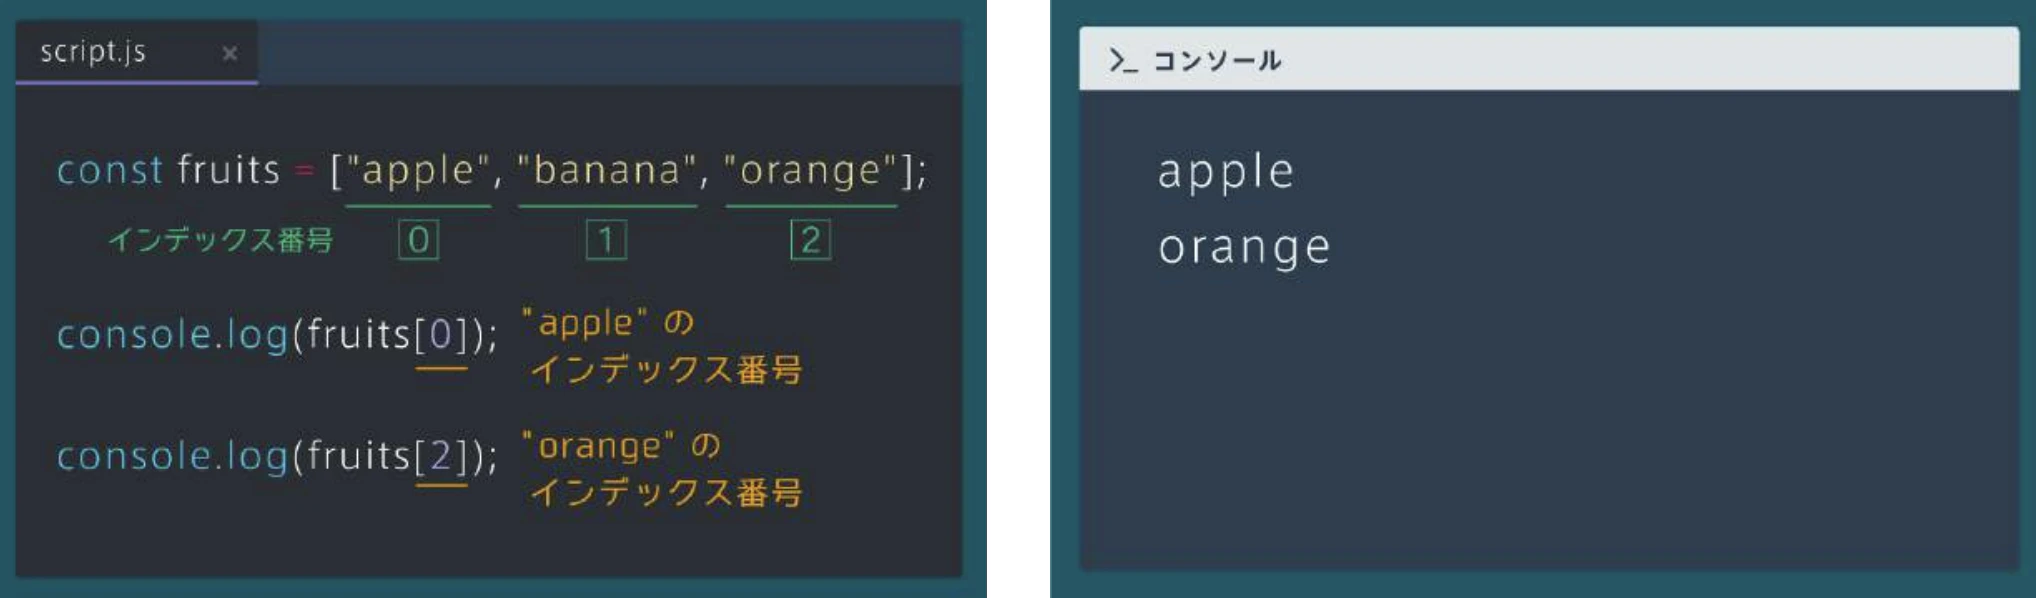Click the const keyword
2036x598 pixels.
(109, 170)
